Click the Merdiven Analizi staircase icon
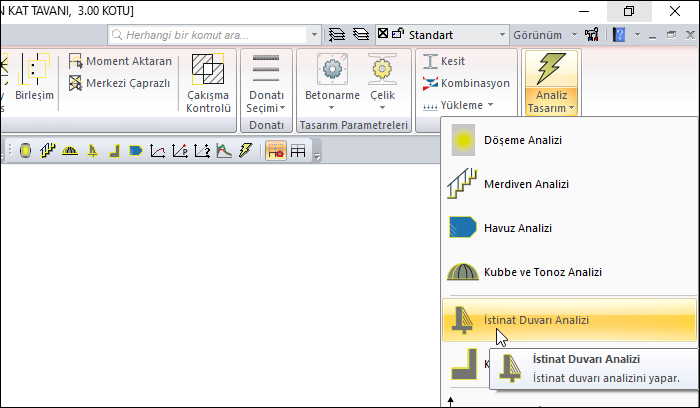 462,183
